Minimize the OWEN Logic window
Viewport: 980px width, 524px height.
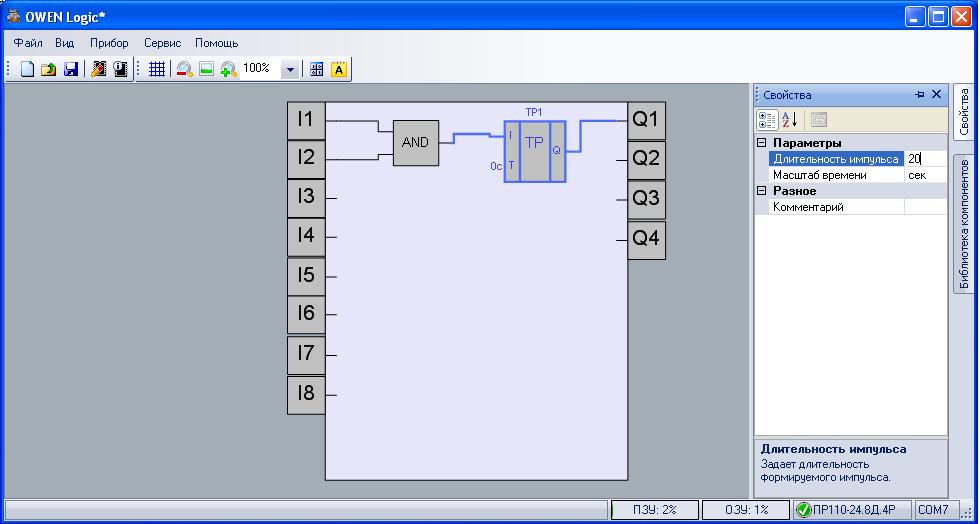[x=916, y=17]
